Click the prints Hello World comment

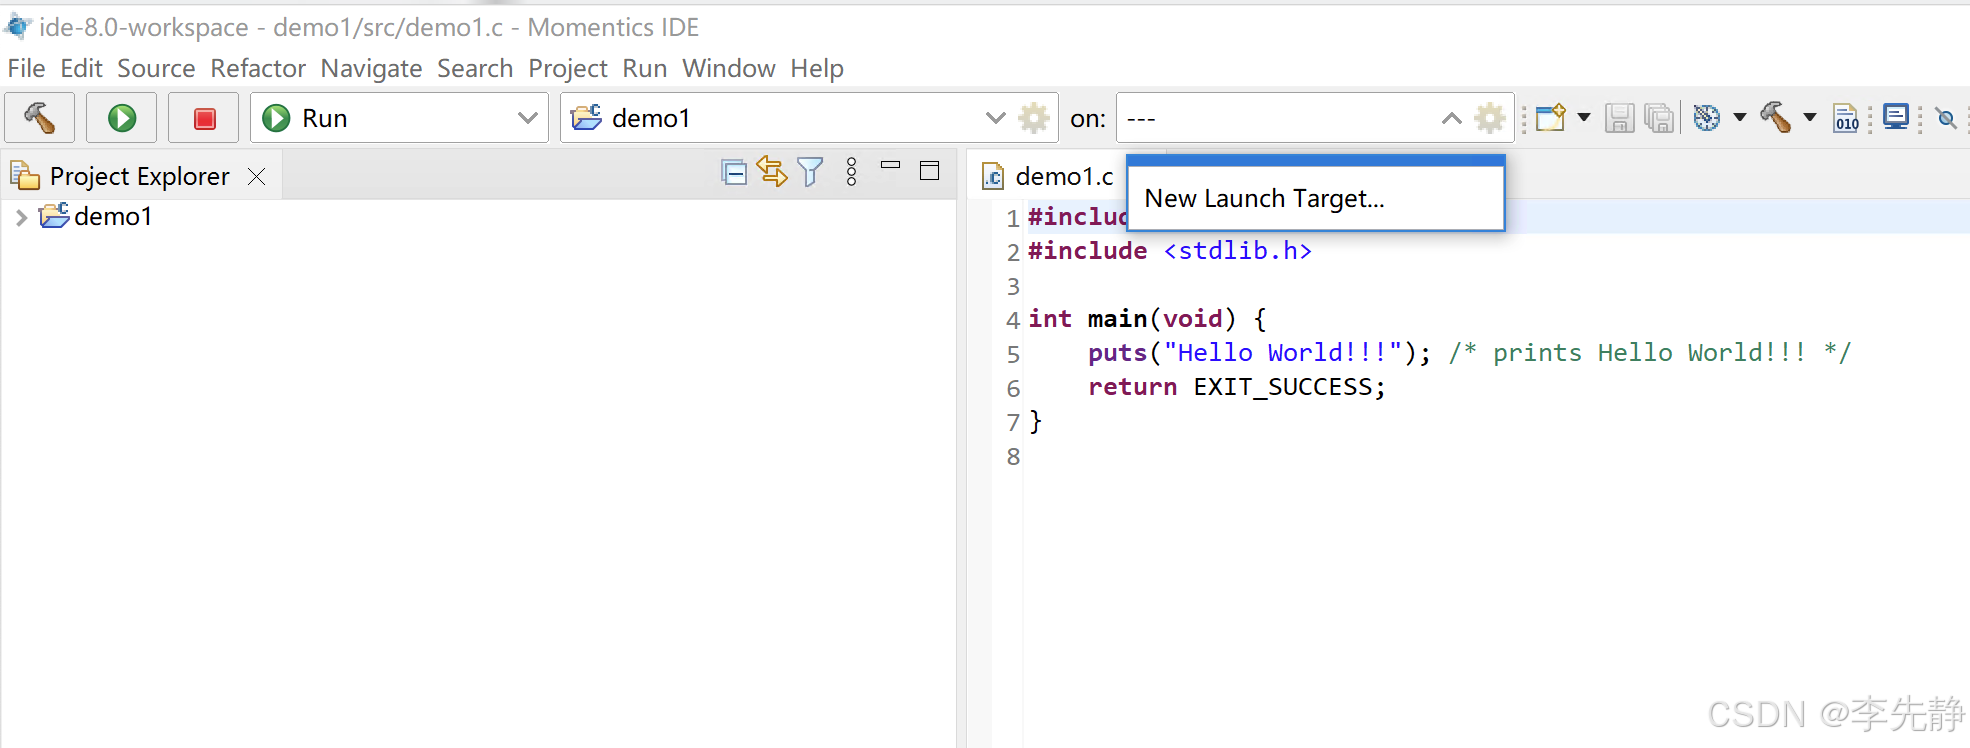(1650, 353)
